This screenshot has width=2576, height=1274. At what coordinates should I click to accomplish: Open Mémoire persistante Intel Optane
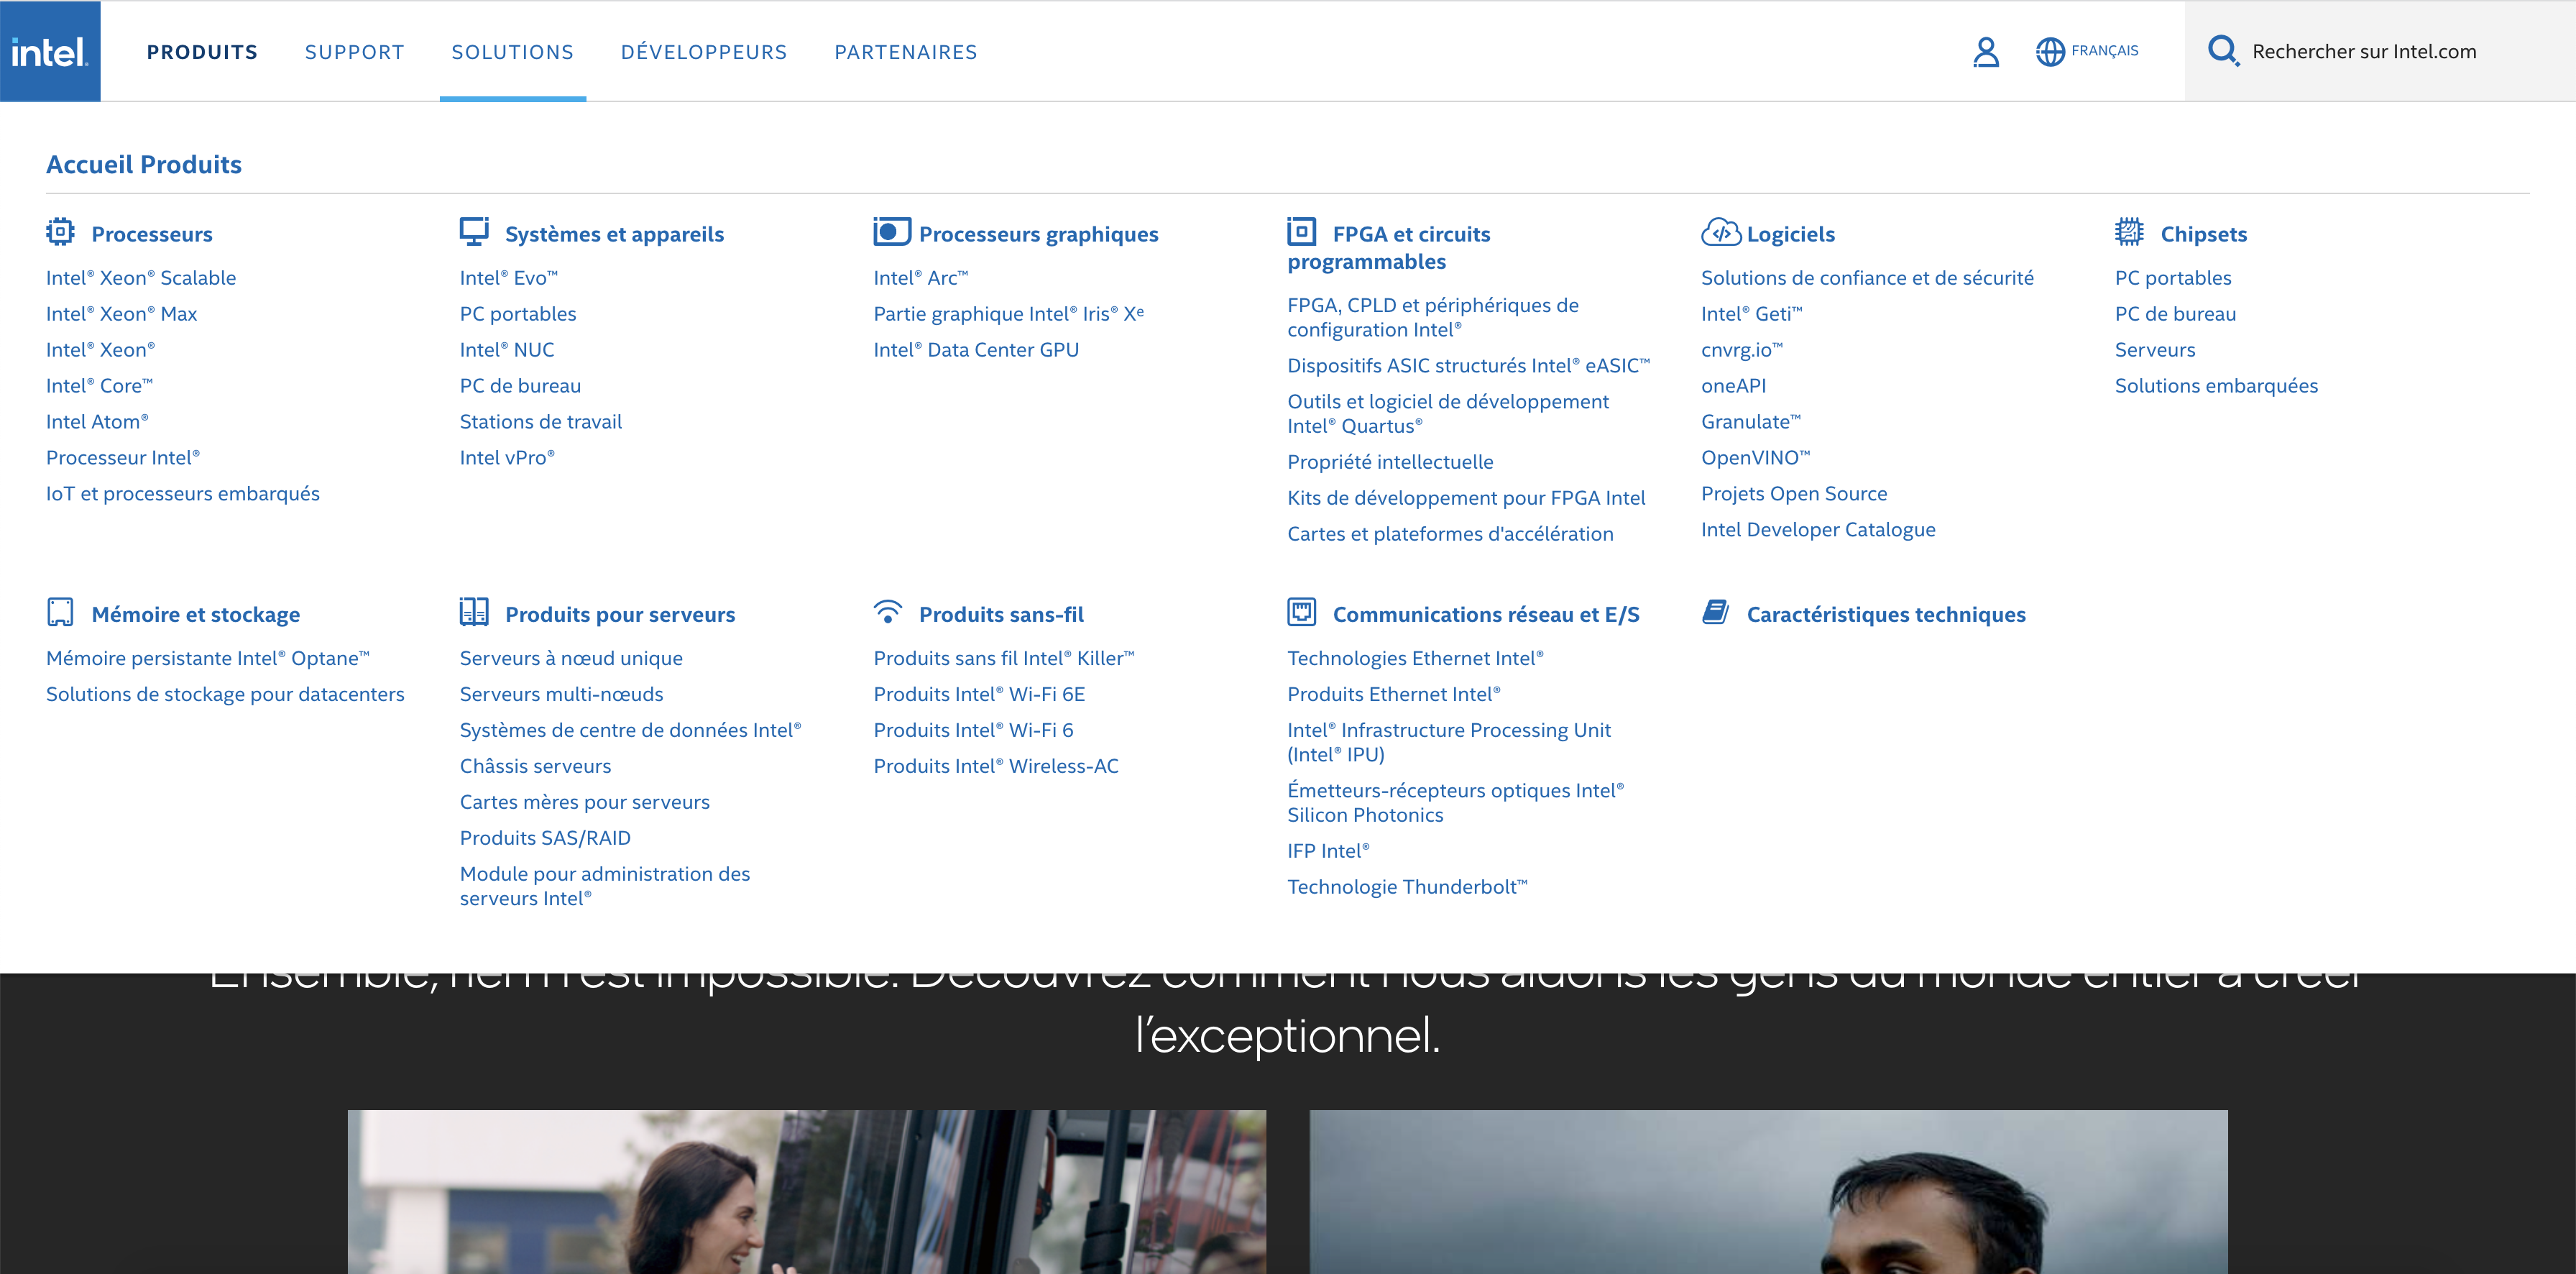[208, 658]
